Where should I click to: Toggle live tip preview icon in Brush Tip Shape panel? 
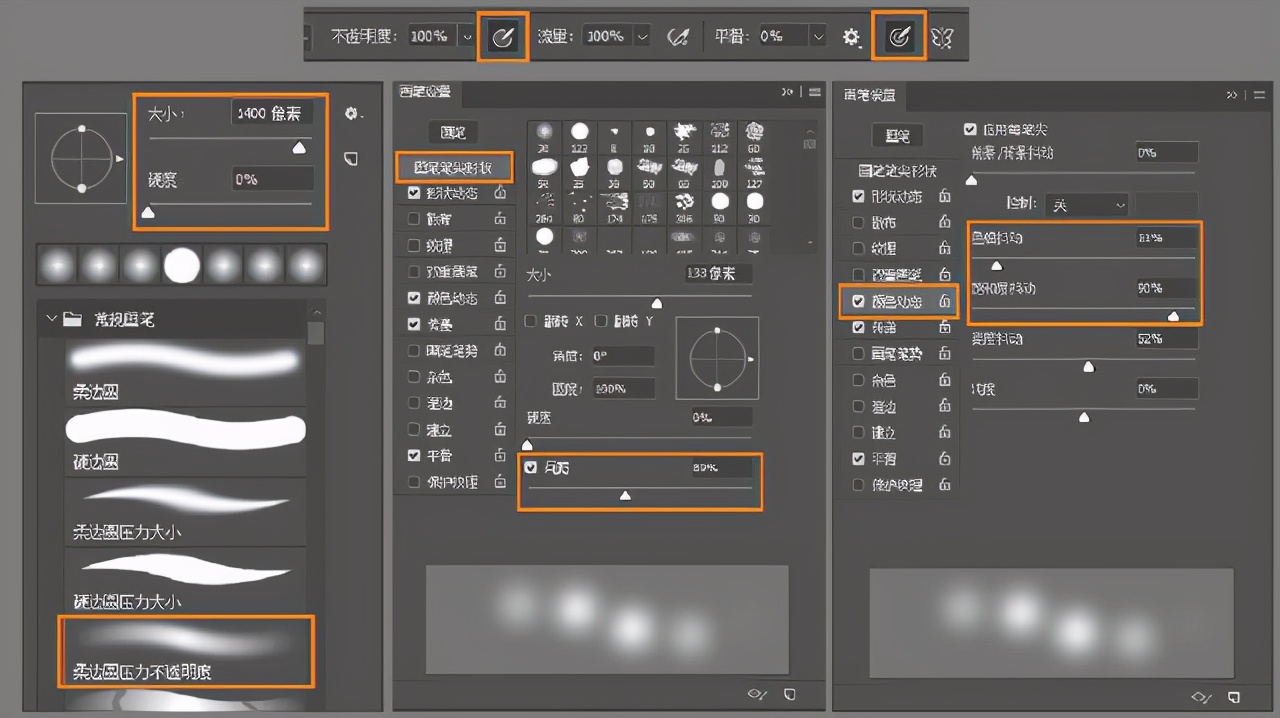[x=758, y=695]
